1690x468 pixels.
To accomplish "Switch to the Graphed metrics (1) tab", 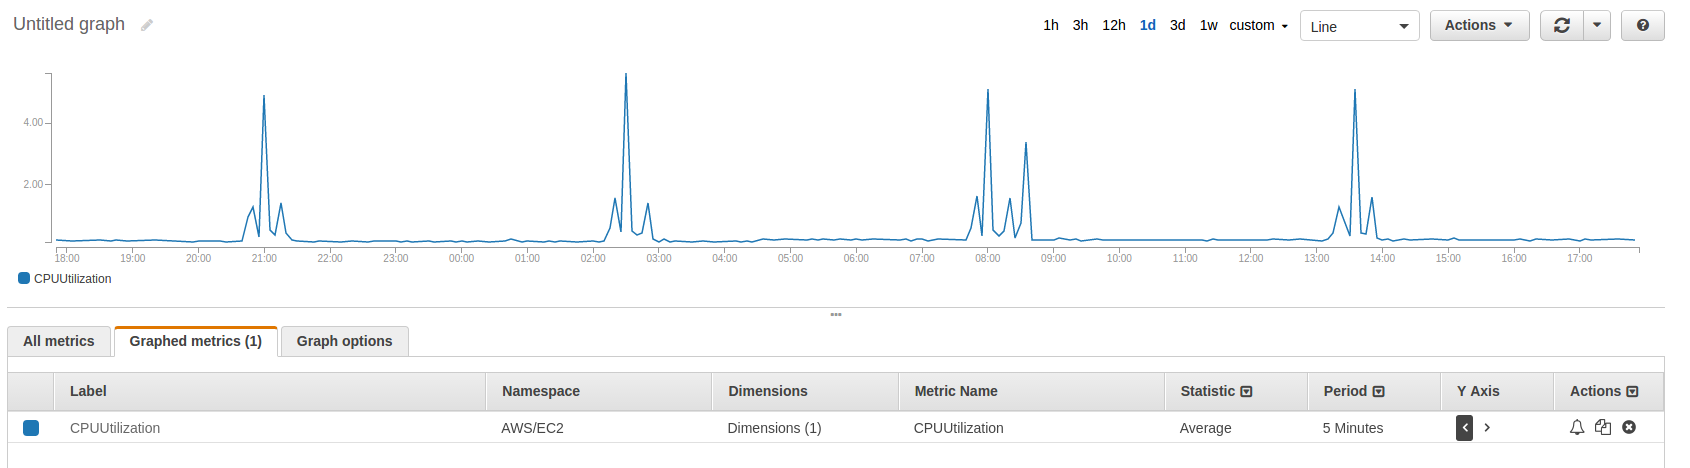I will coord(196,341).
